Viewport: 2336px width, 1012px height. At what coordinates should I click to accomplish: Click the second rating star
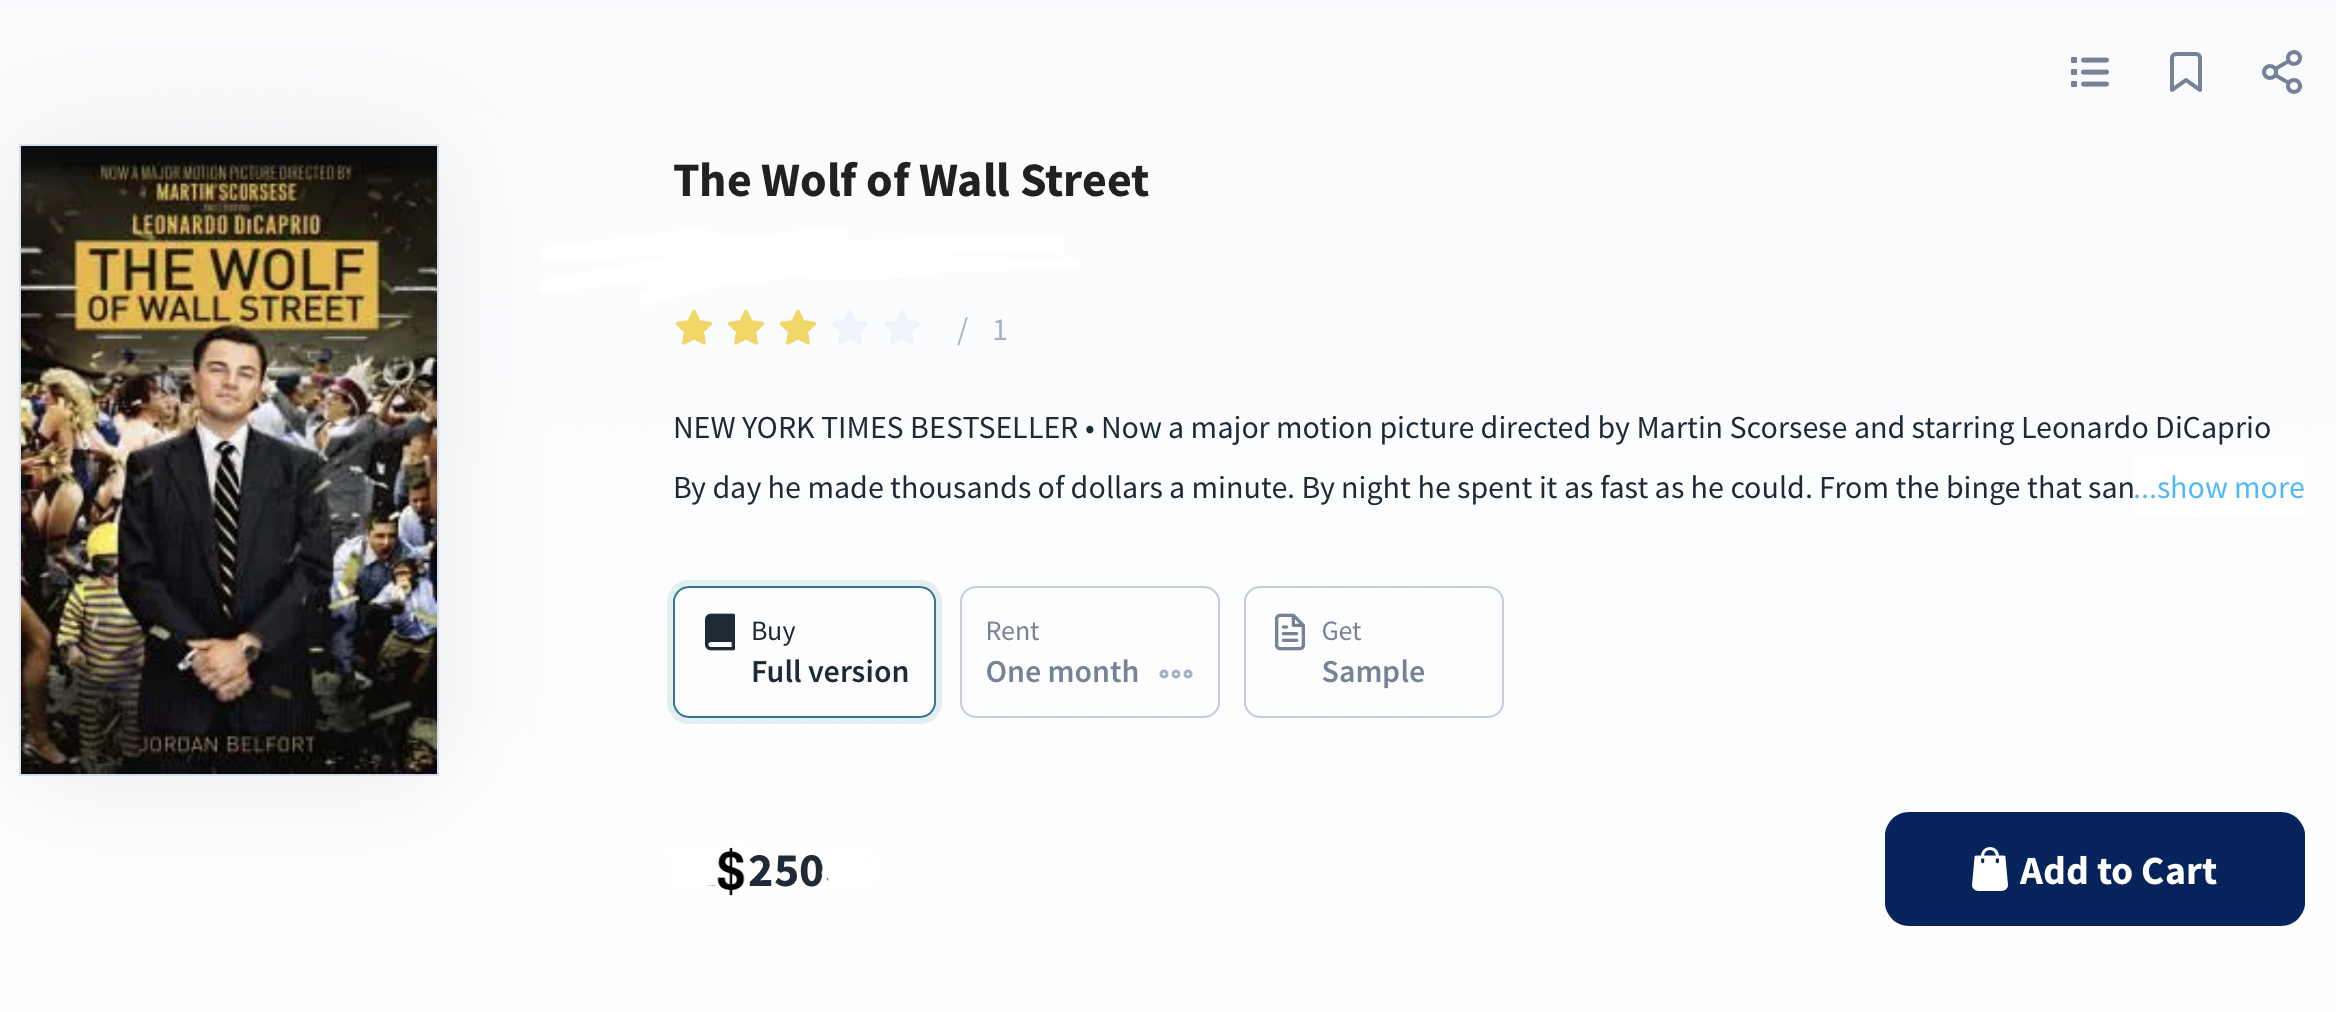(x=746, y=328)
